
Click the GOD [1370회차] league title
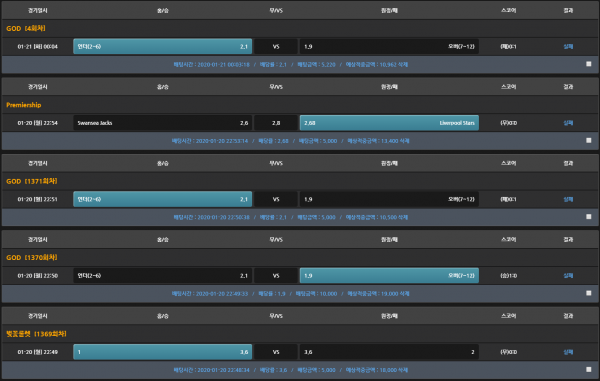coord(32,257)
